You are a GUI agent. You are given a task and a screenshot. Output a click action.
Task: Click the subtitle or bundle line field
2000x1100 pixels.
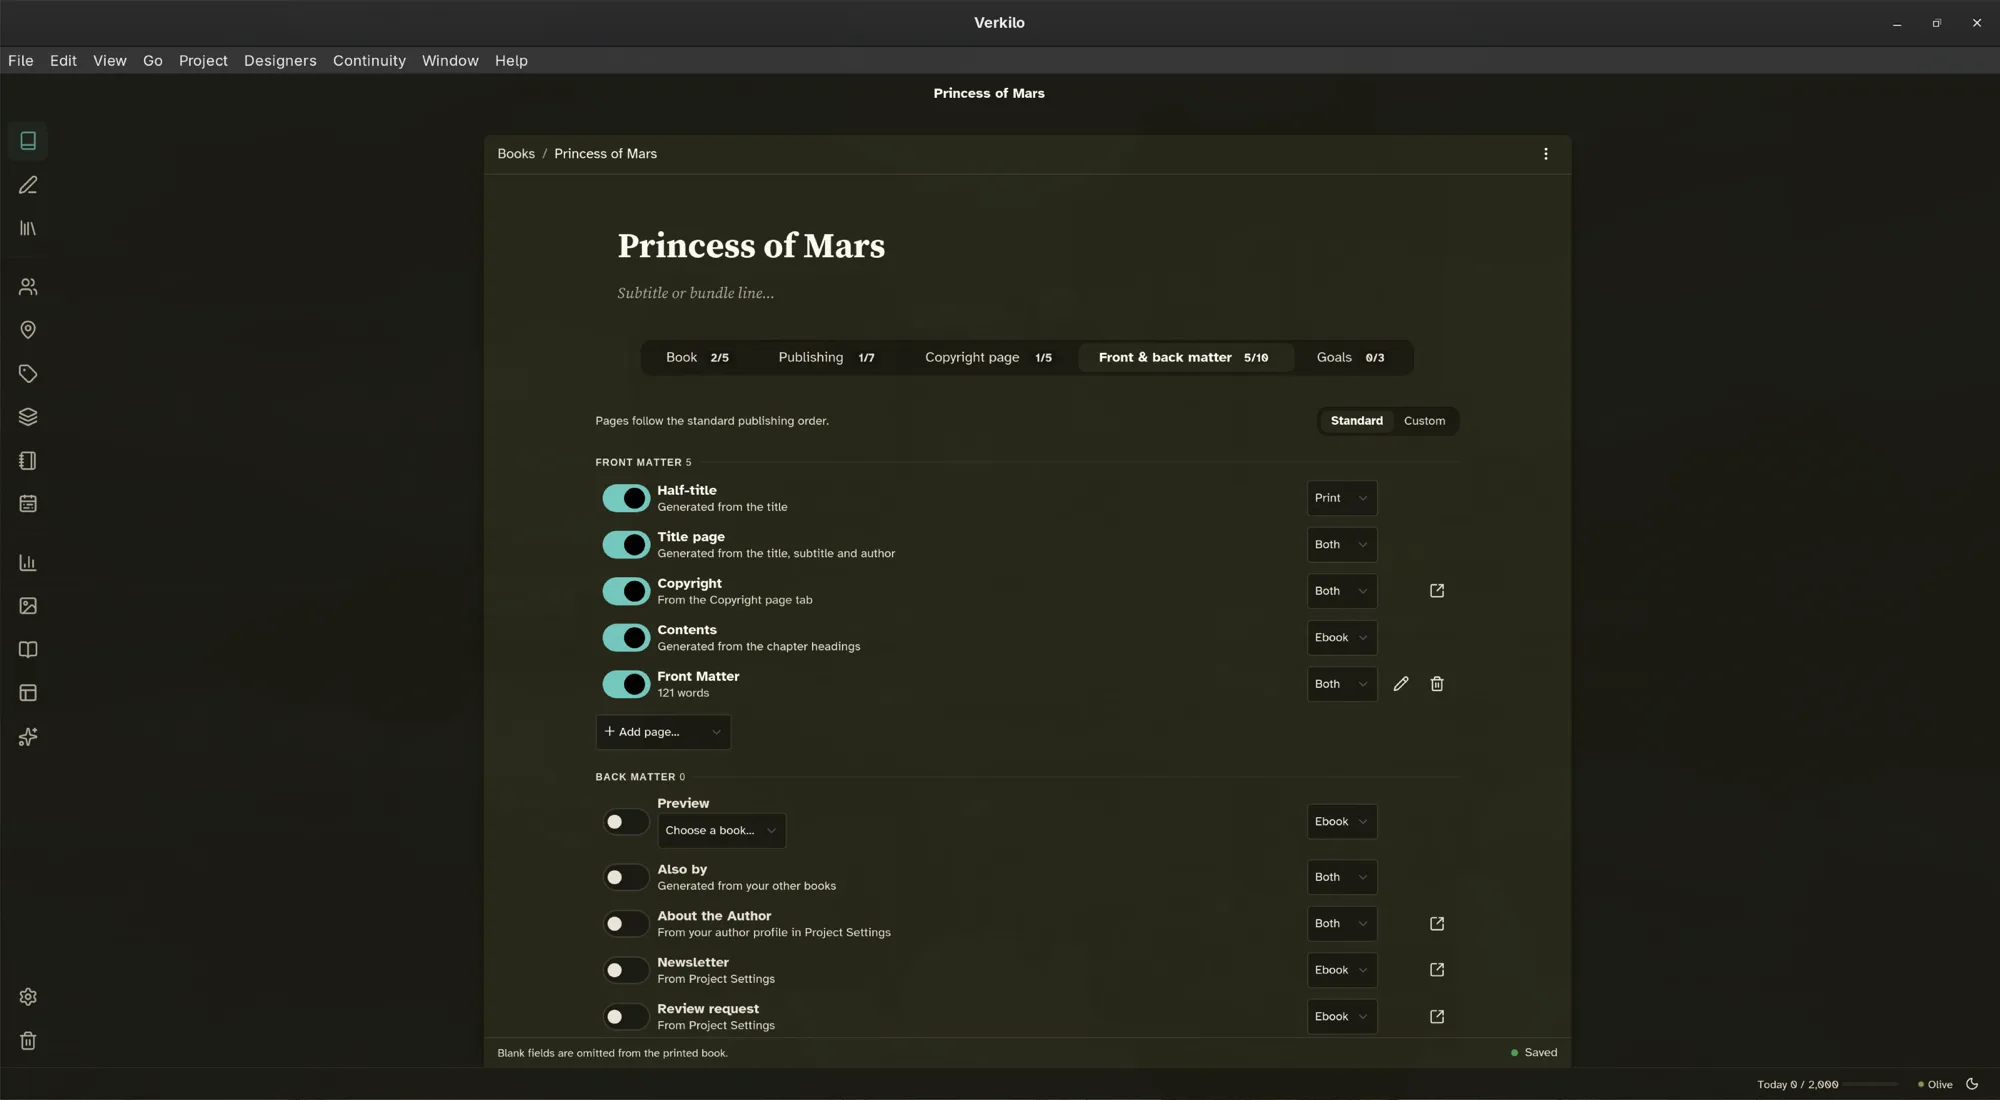695,293
